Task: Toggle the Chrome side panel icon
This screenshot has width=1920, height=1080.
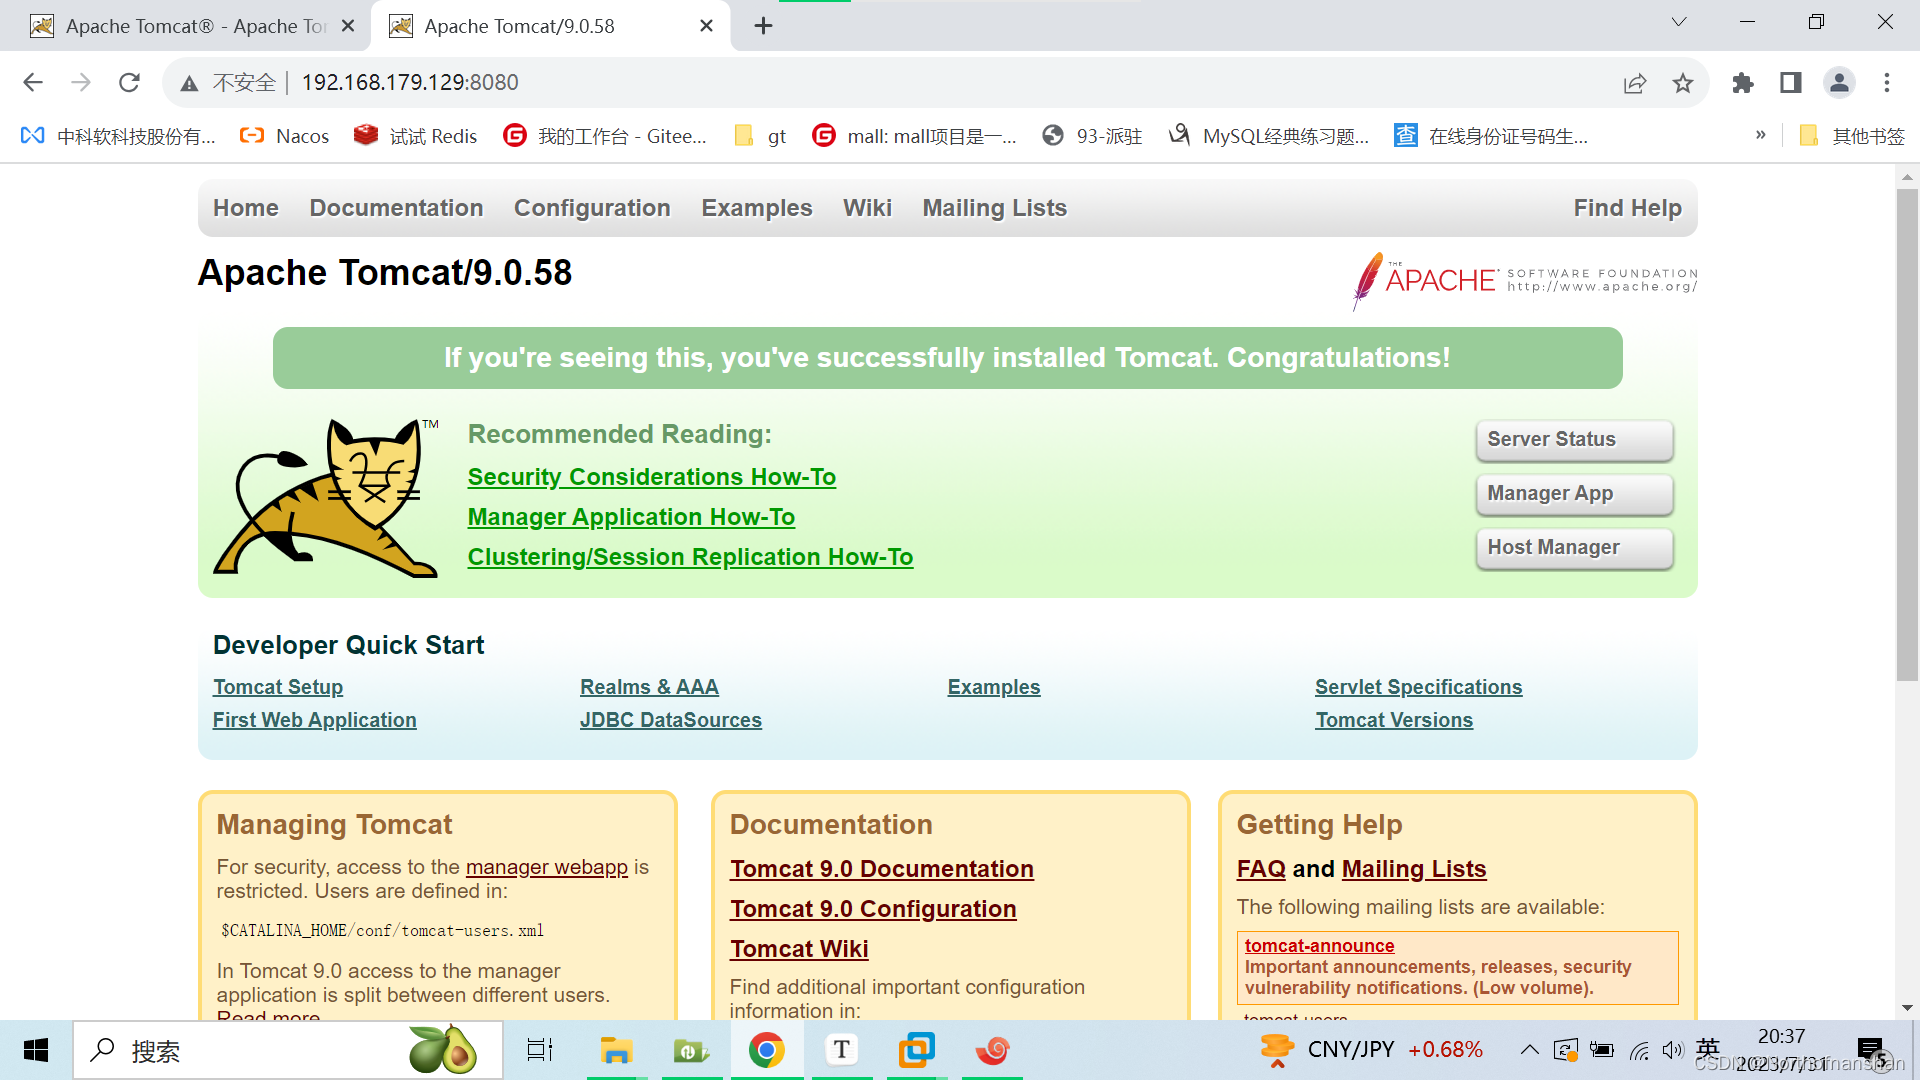Action: click(x=1791, y=83)
